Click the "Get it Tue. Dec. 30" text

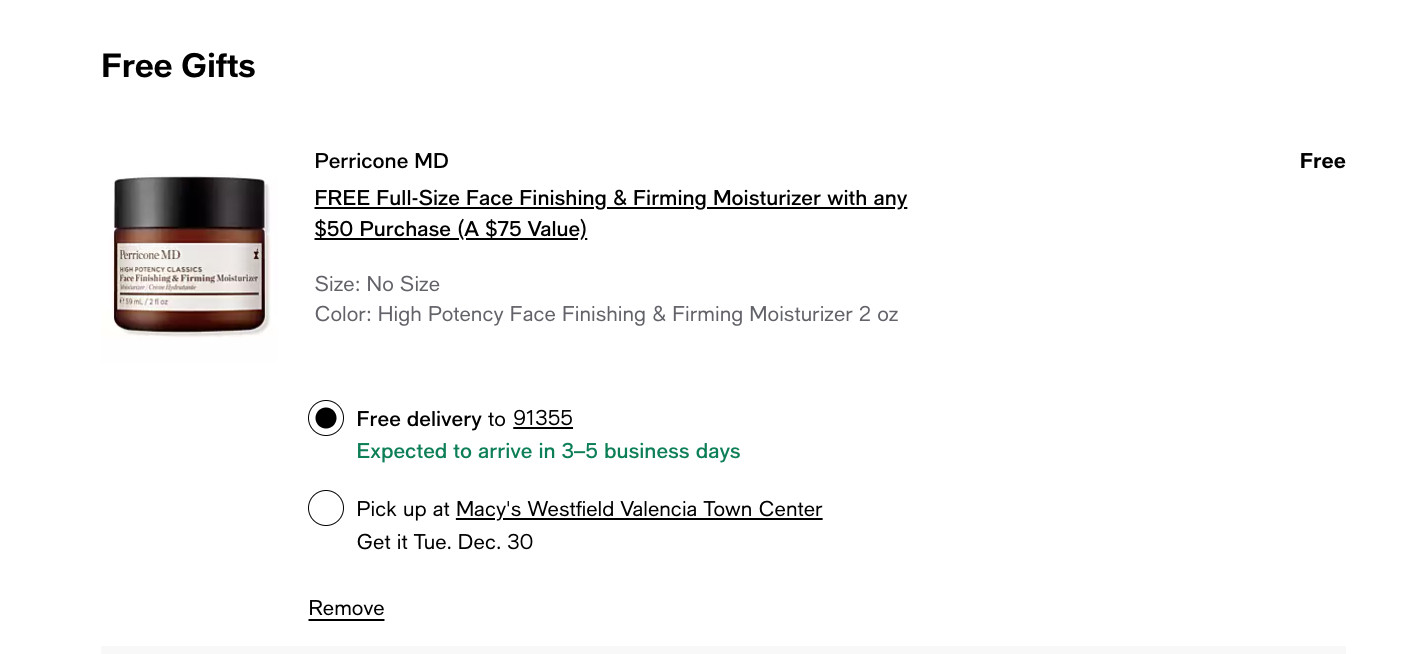(x=444, y=542)
